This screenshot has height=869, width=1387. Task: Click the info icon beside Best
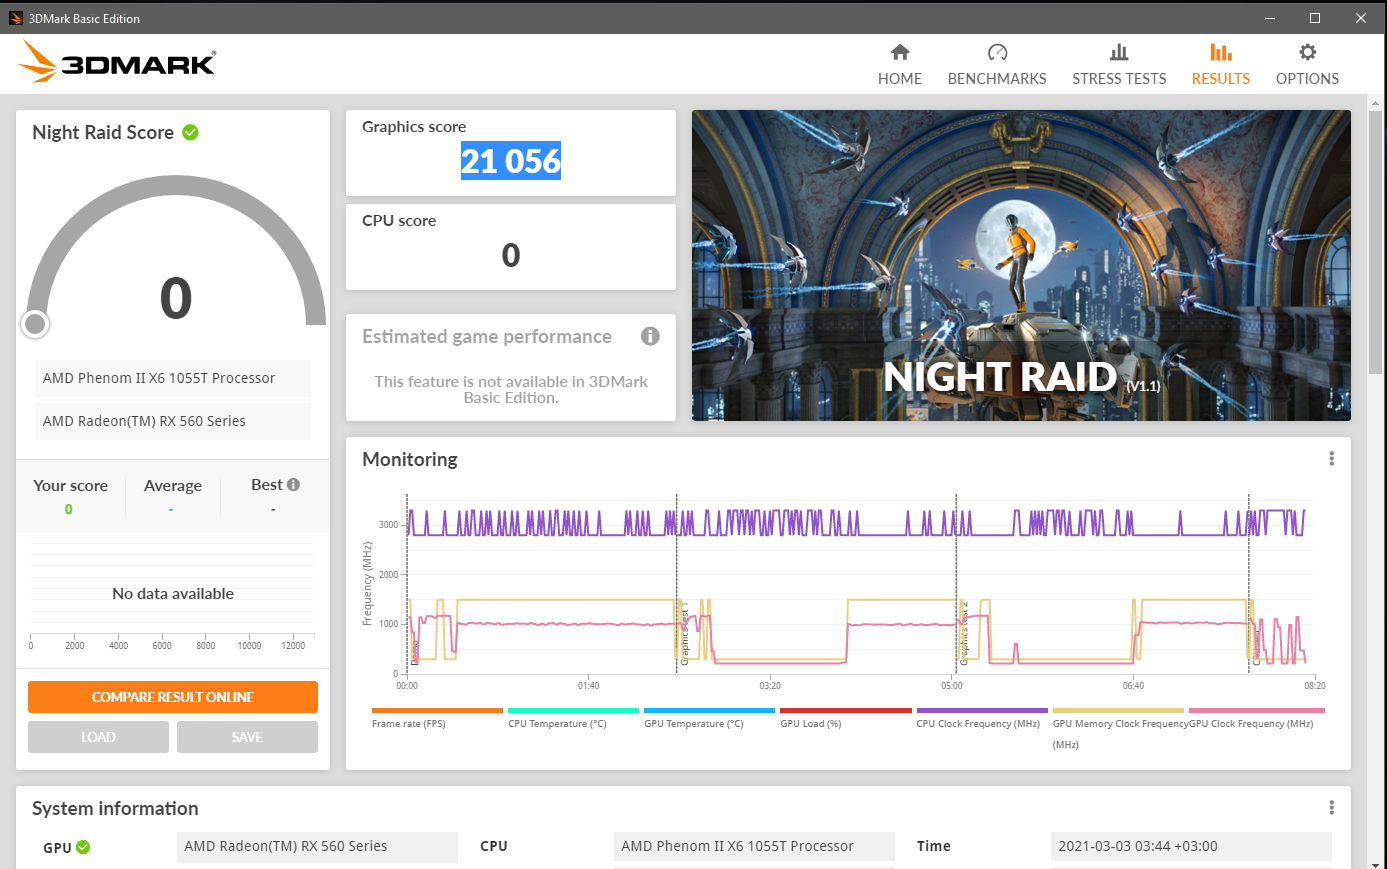tap(293, 484)
